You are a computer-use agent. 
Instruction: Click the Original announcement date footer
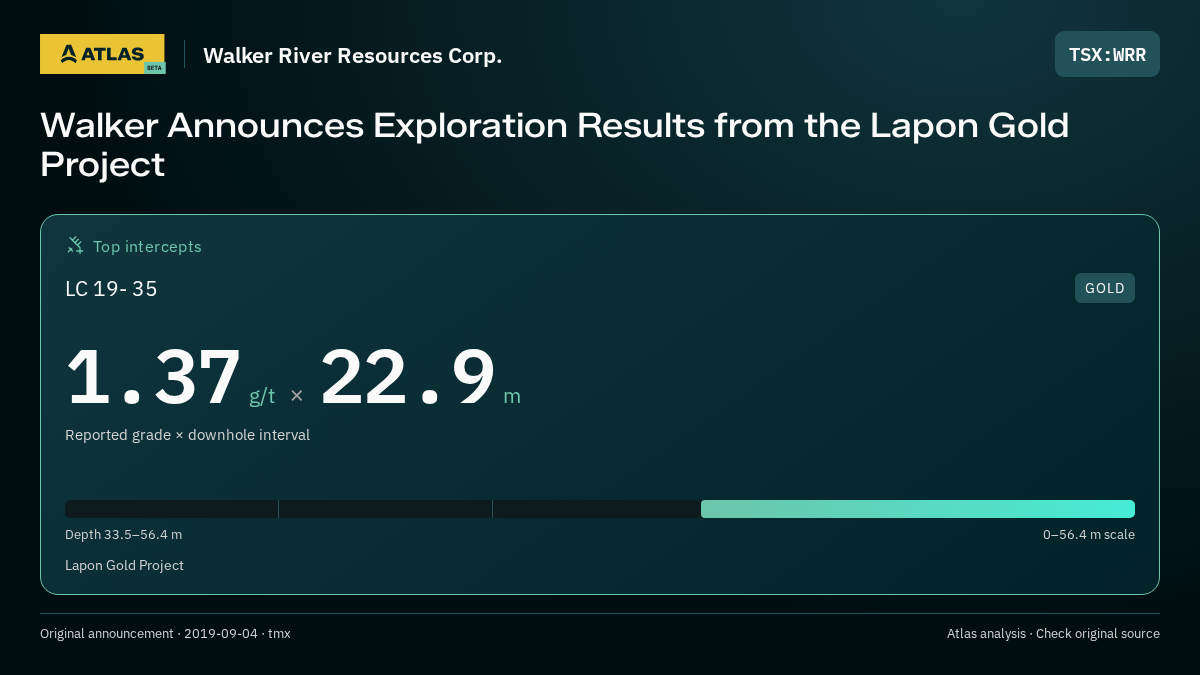[x=165, y=633]
